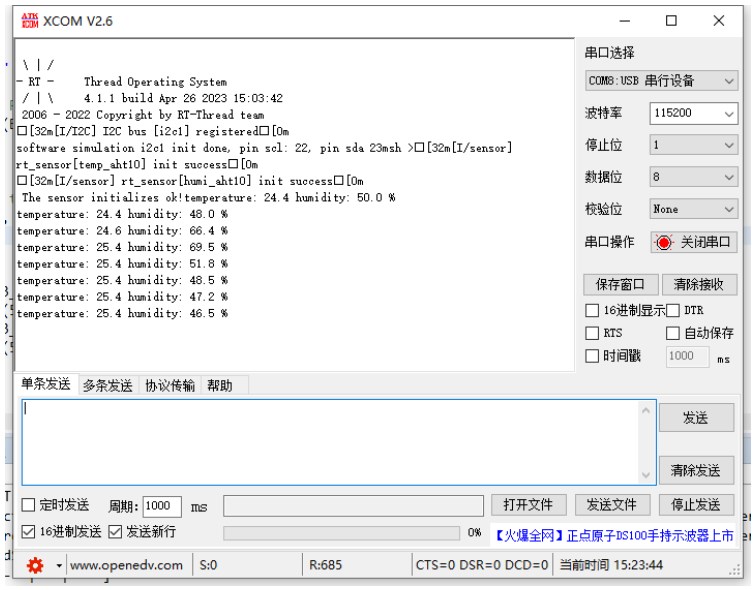Click the 发送 button
Viewport: 753px width, 590px height.
pyautogui.click(x=696, y=418)
